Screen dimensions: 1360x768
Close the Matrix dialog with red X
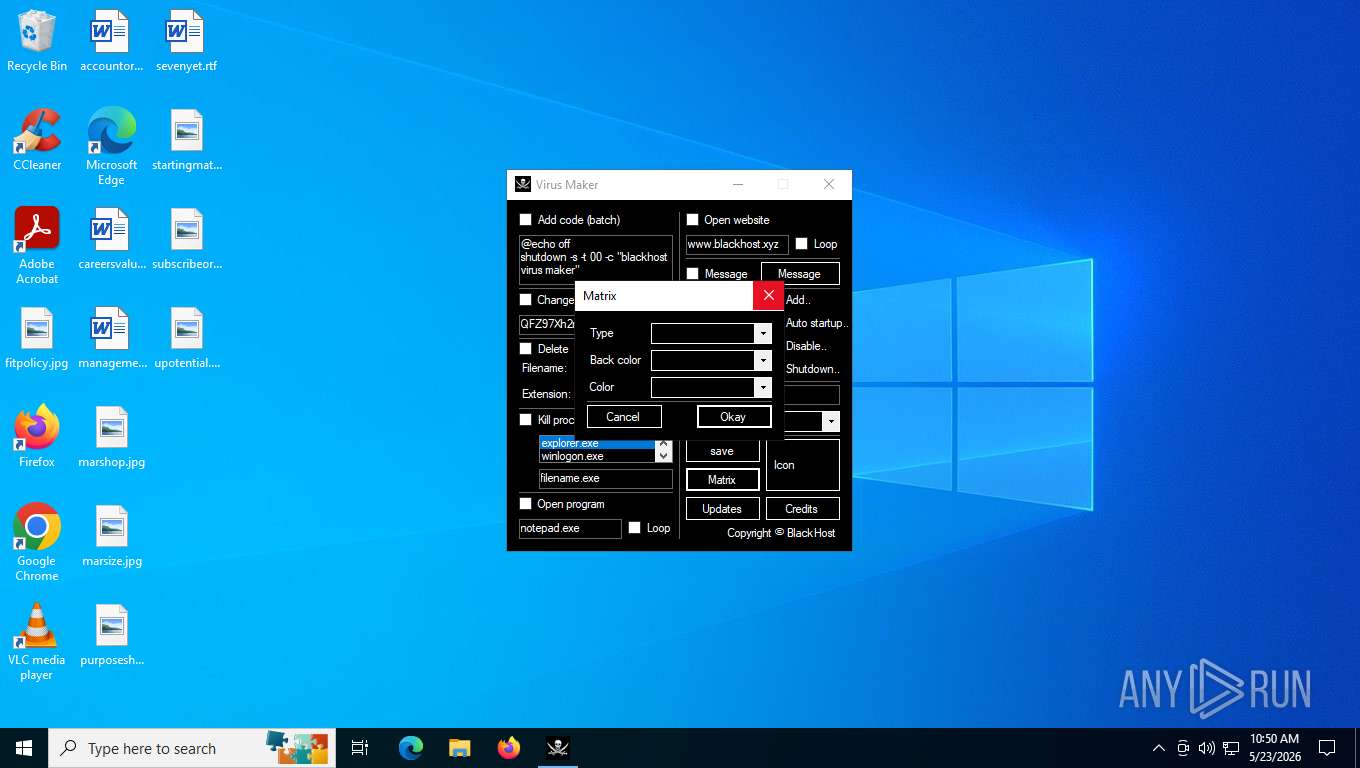coord(768,296)
